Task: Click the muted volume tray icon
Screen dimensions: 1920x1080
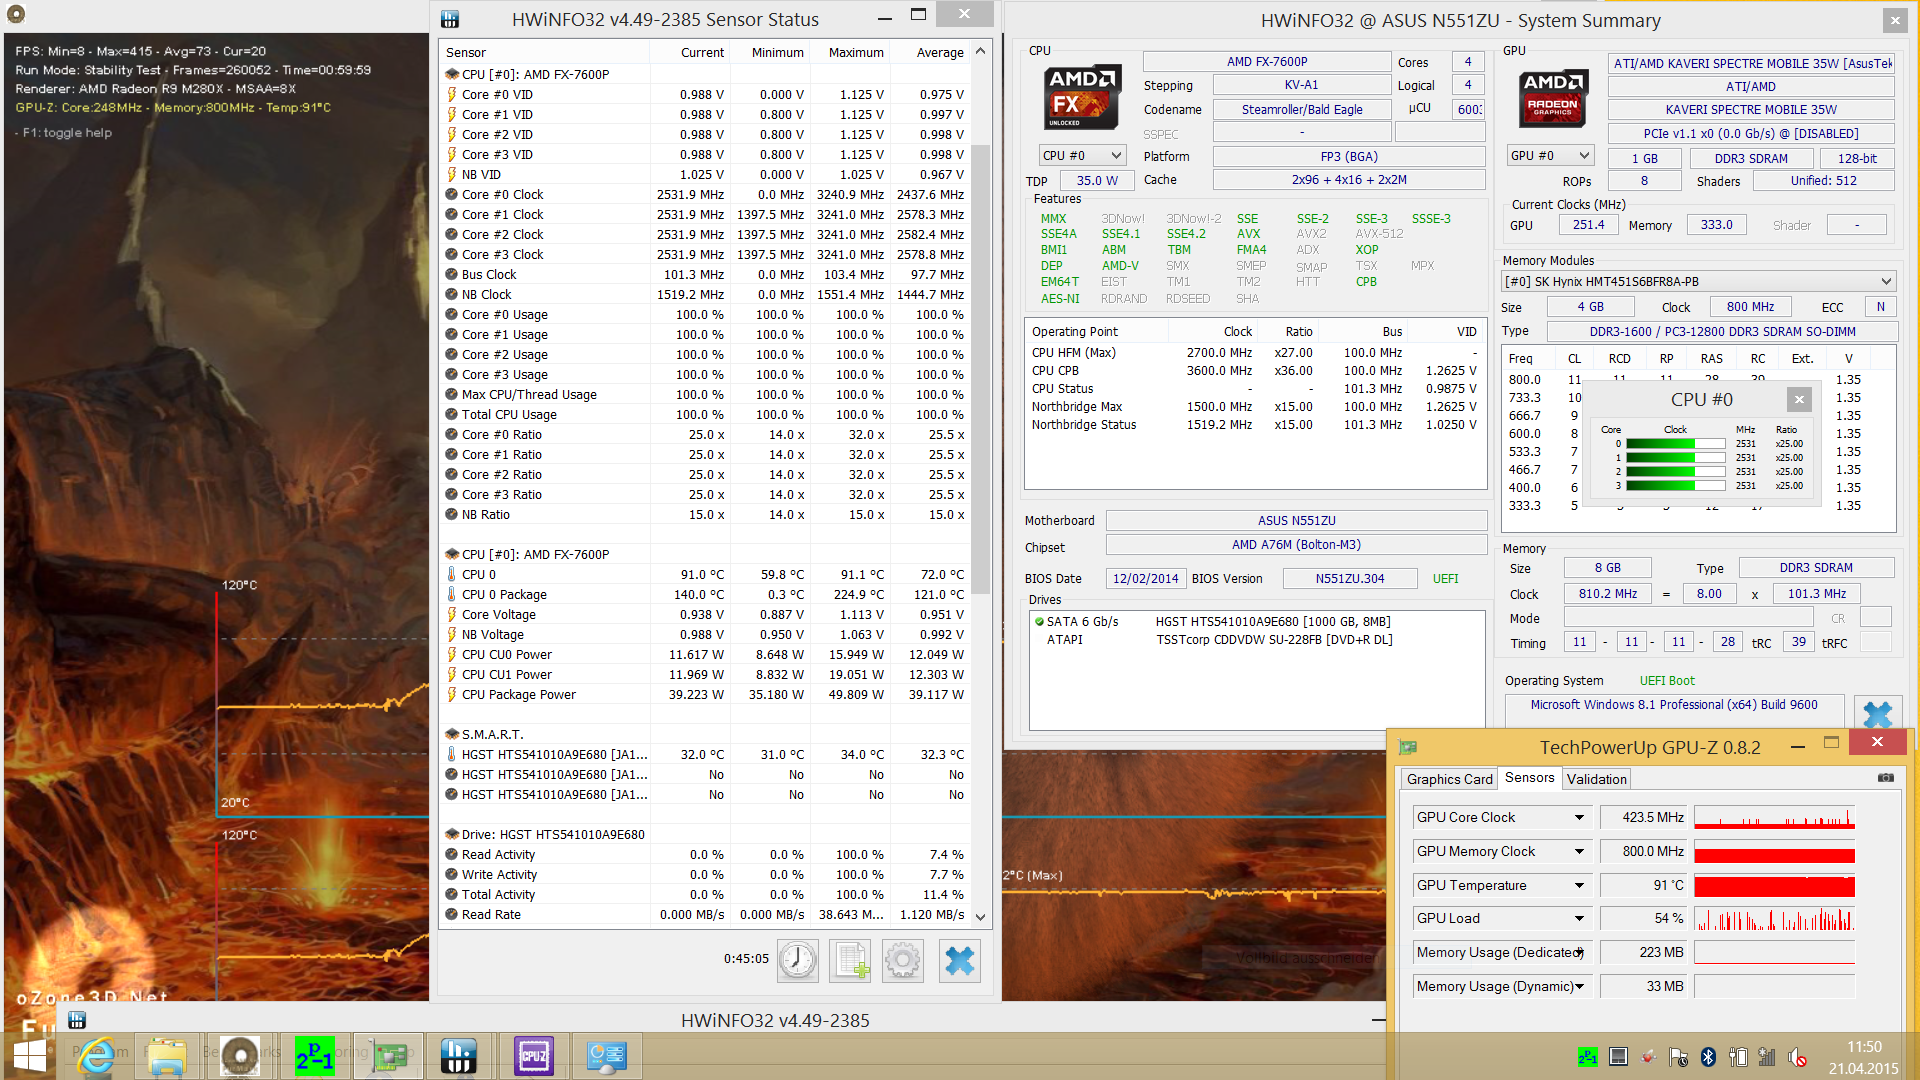Action: [x=1797, y=1057]
